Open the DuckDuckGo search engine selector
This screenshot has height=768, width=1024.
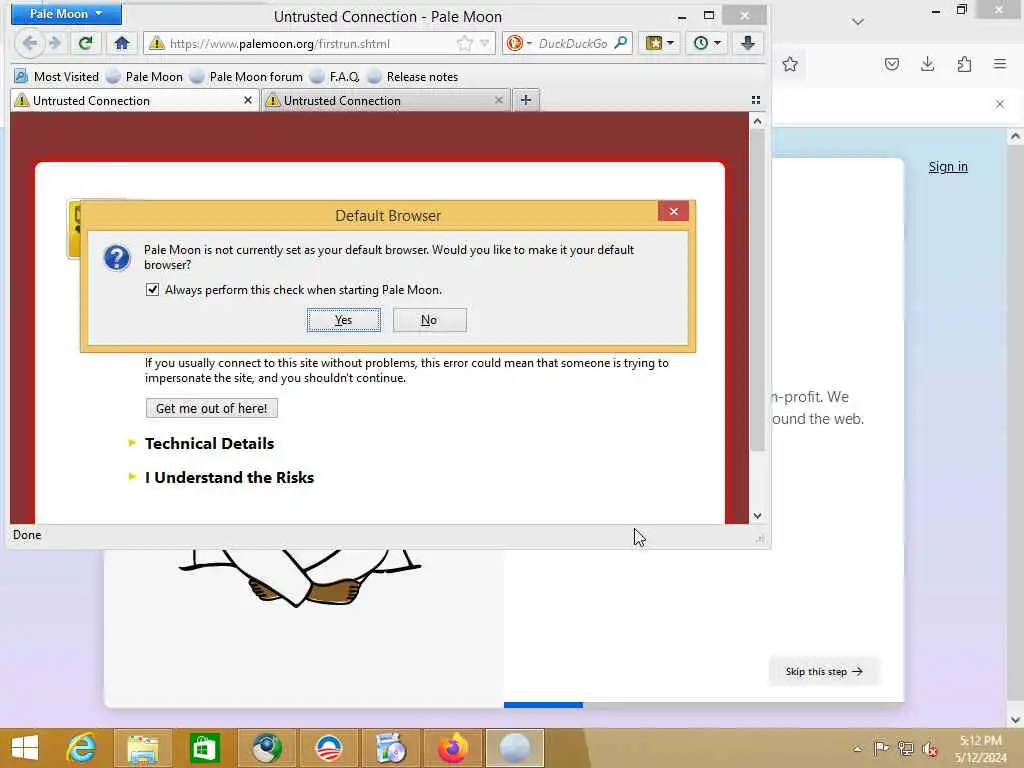point(519,43)
